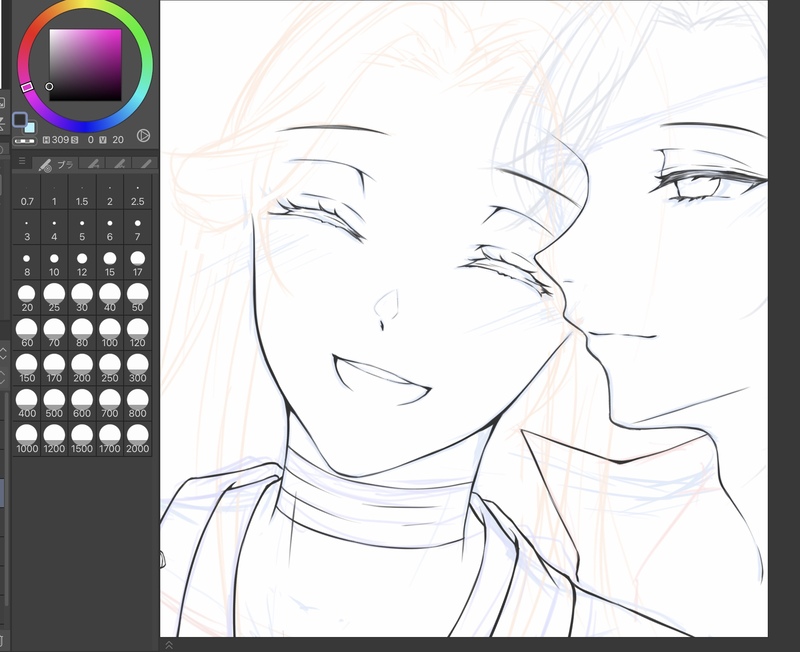Switch the color wheel color space icon
Viewport: 800px width, 652px height.
pos(143,136)
